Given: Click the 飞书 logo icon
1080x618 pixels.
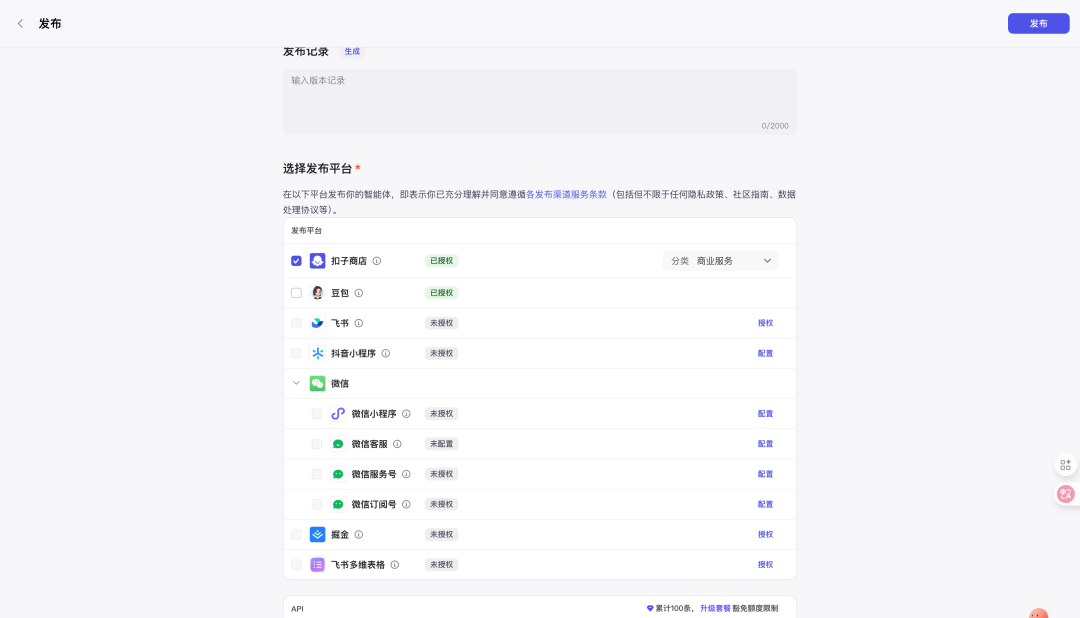Looking at the screenshot, I should click(x=318, y=323).
